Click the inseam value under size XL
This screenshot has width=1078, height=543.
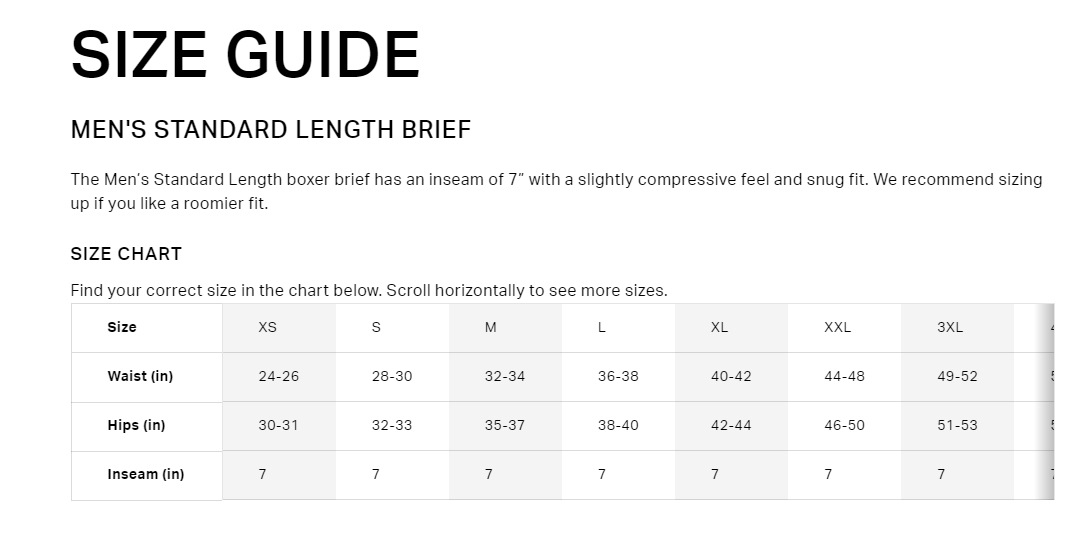(715, 475)
